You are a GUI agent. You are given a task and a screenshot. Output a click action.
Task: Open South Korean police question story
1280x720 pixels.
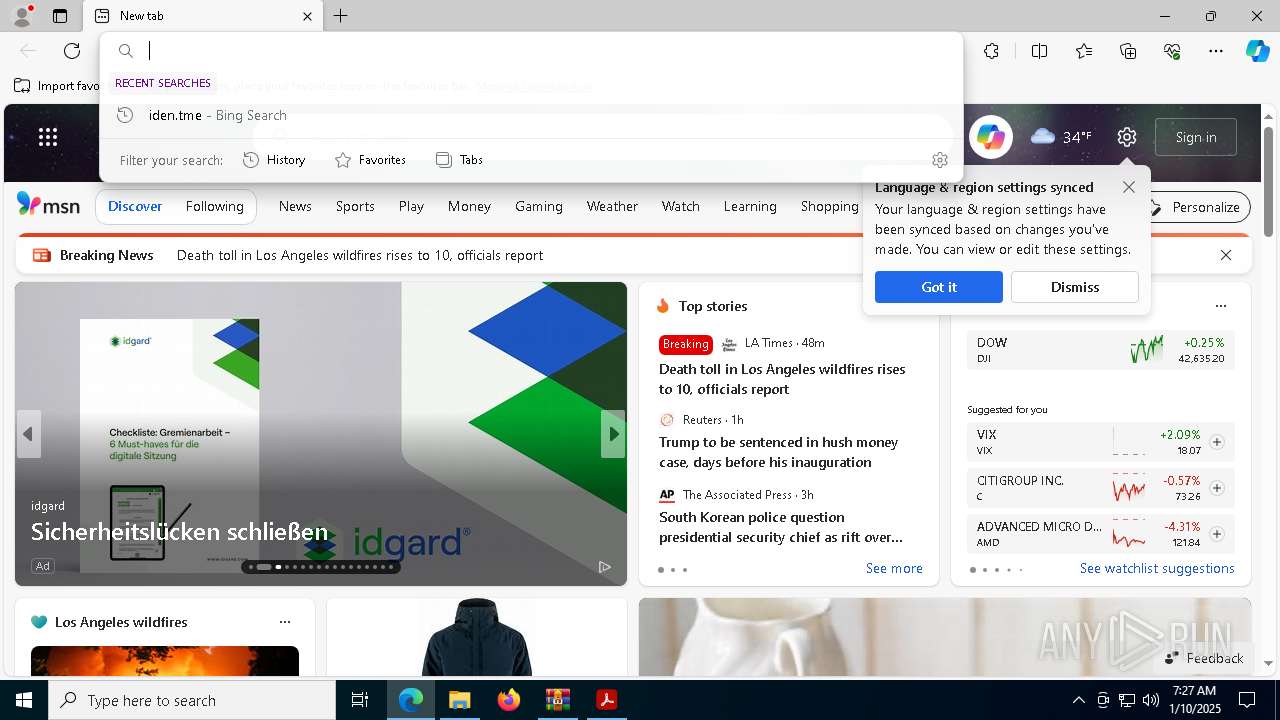tap(781, 527)
